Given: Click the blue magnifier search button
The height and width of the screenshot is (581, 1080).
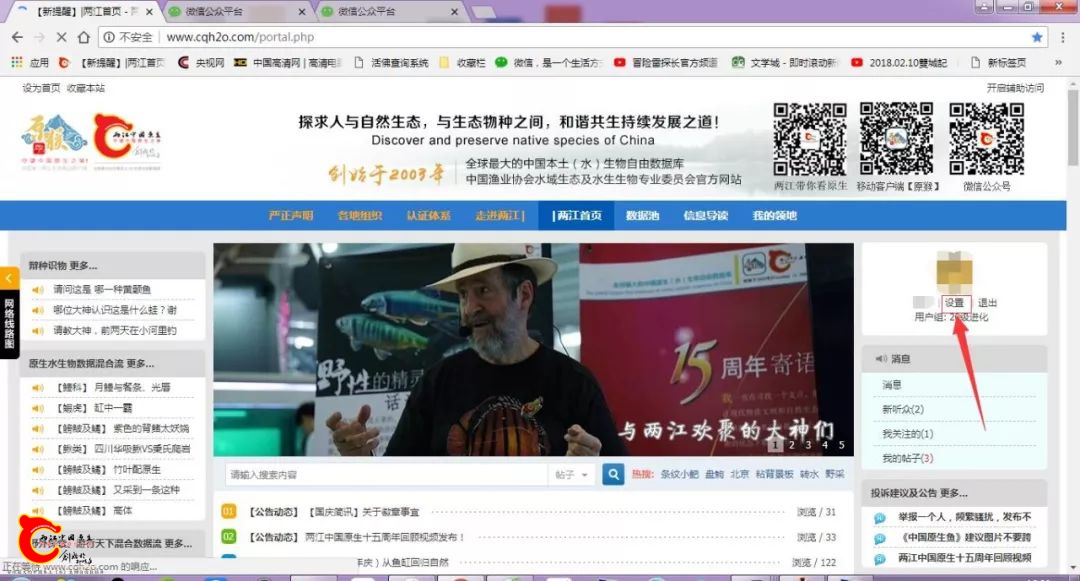Looking at the screenshot, I should pos(613,474).
